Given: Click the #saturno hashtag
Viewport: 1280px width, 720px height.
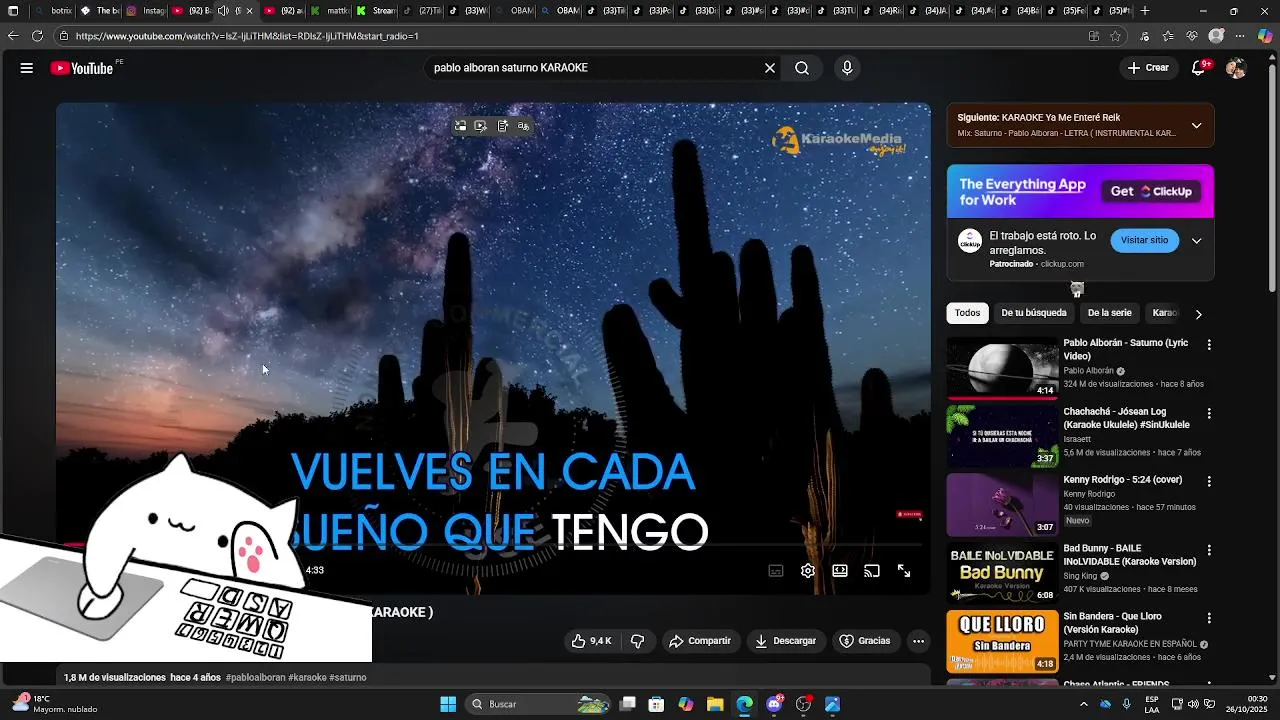Looking at the screenshot, I should tap(348, 677).
